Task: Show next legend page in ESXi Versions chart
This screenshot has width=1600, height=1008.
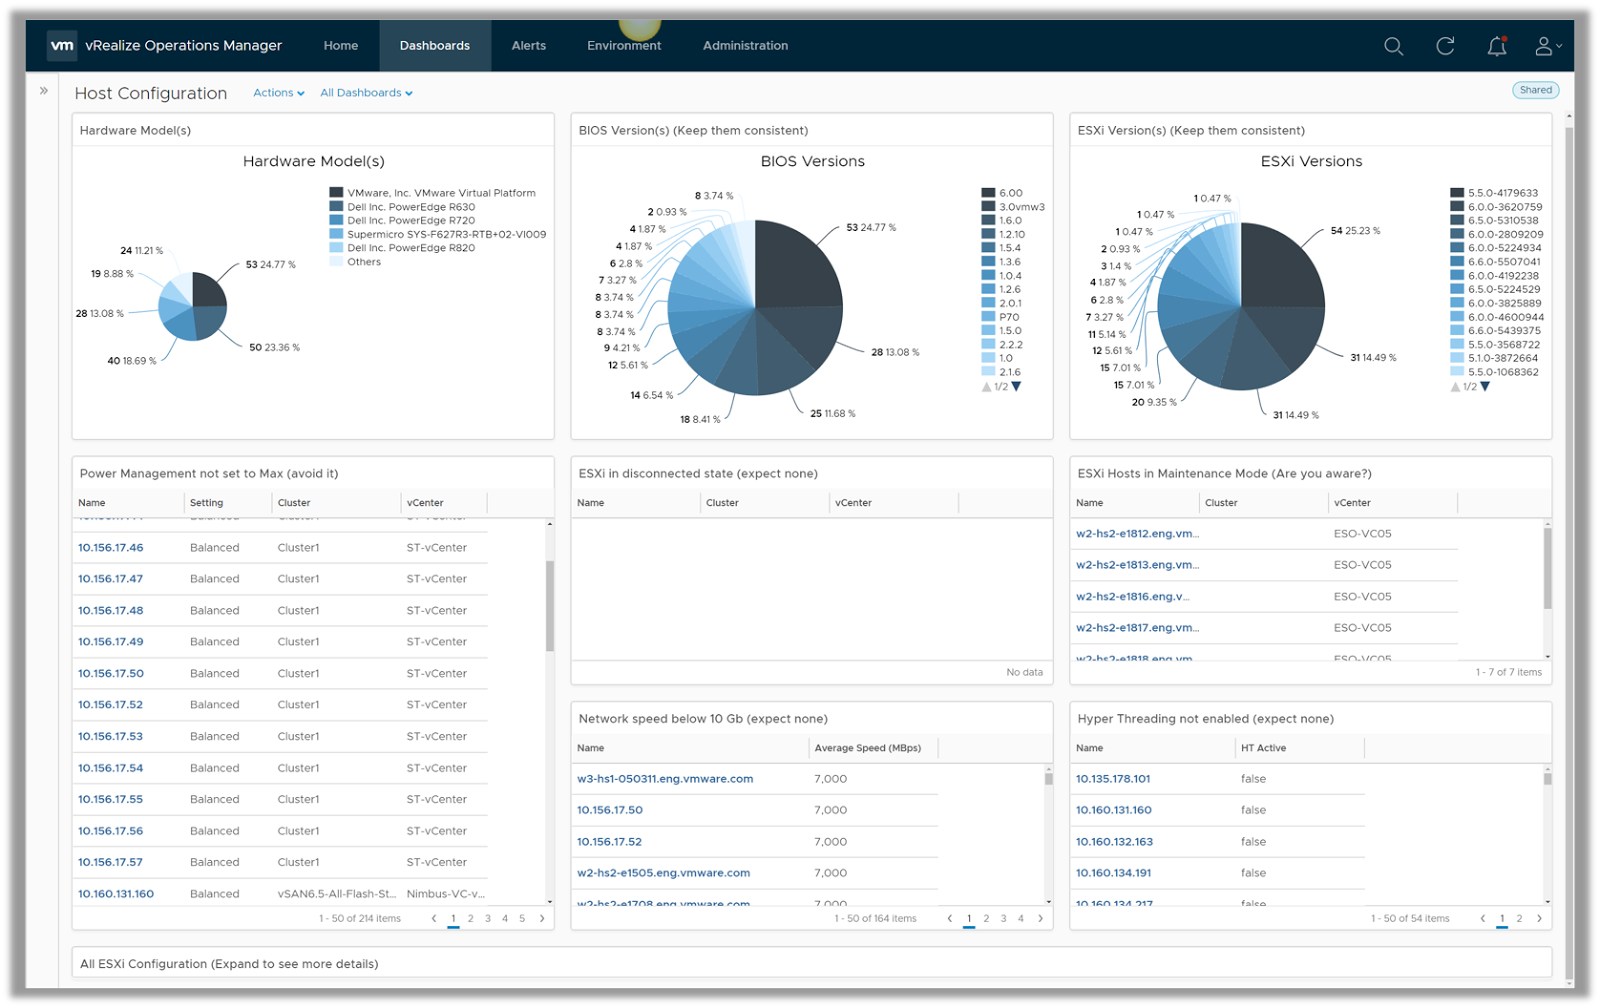Action: [1487, 384]
